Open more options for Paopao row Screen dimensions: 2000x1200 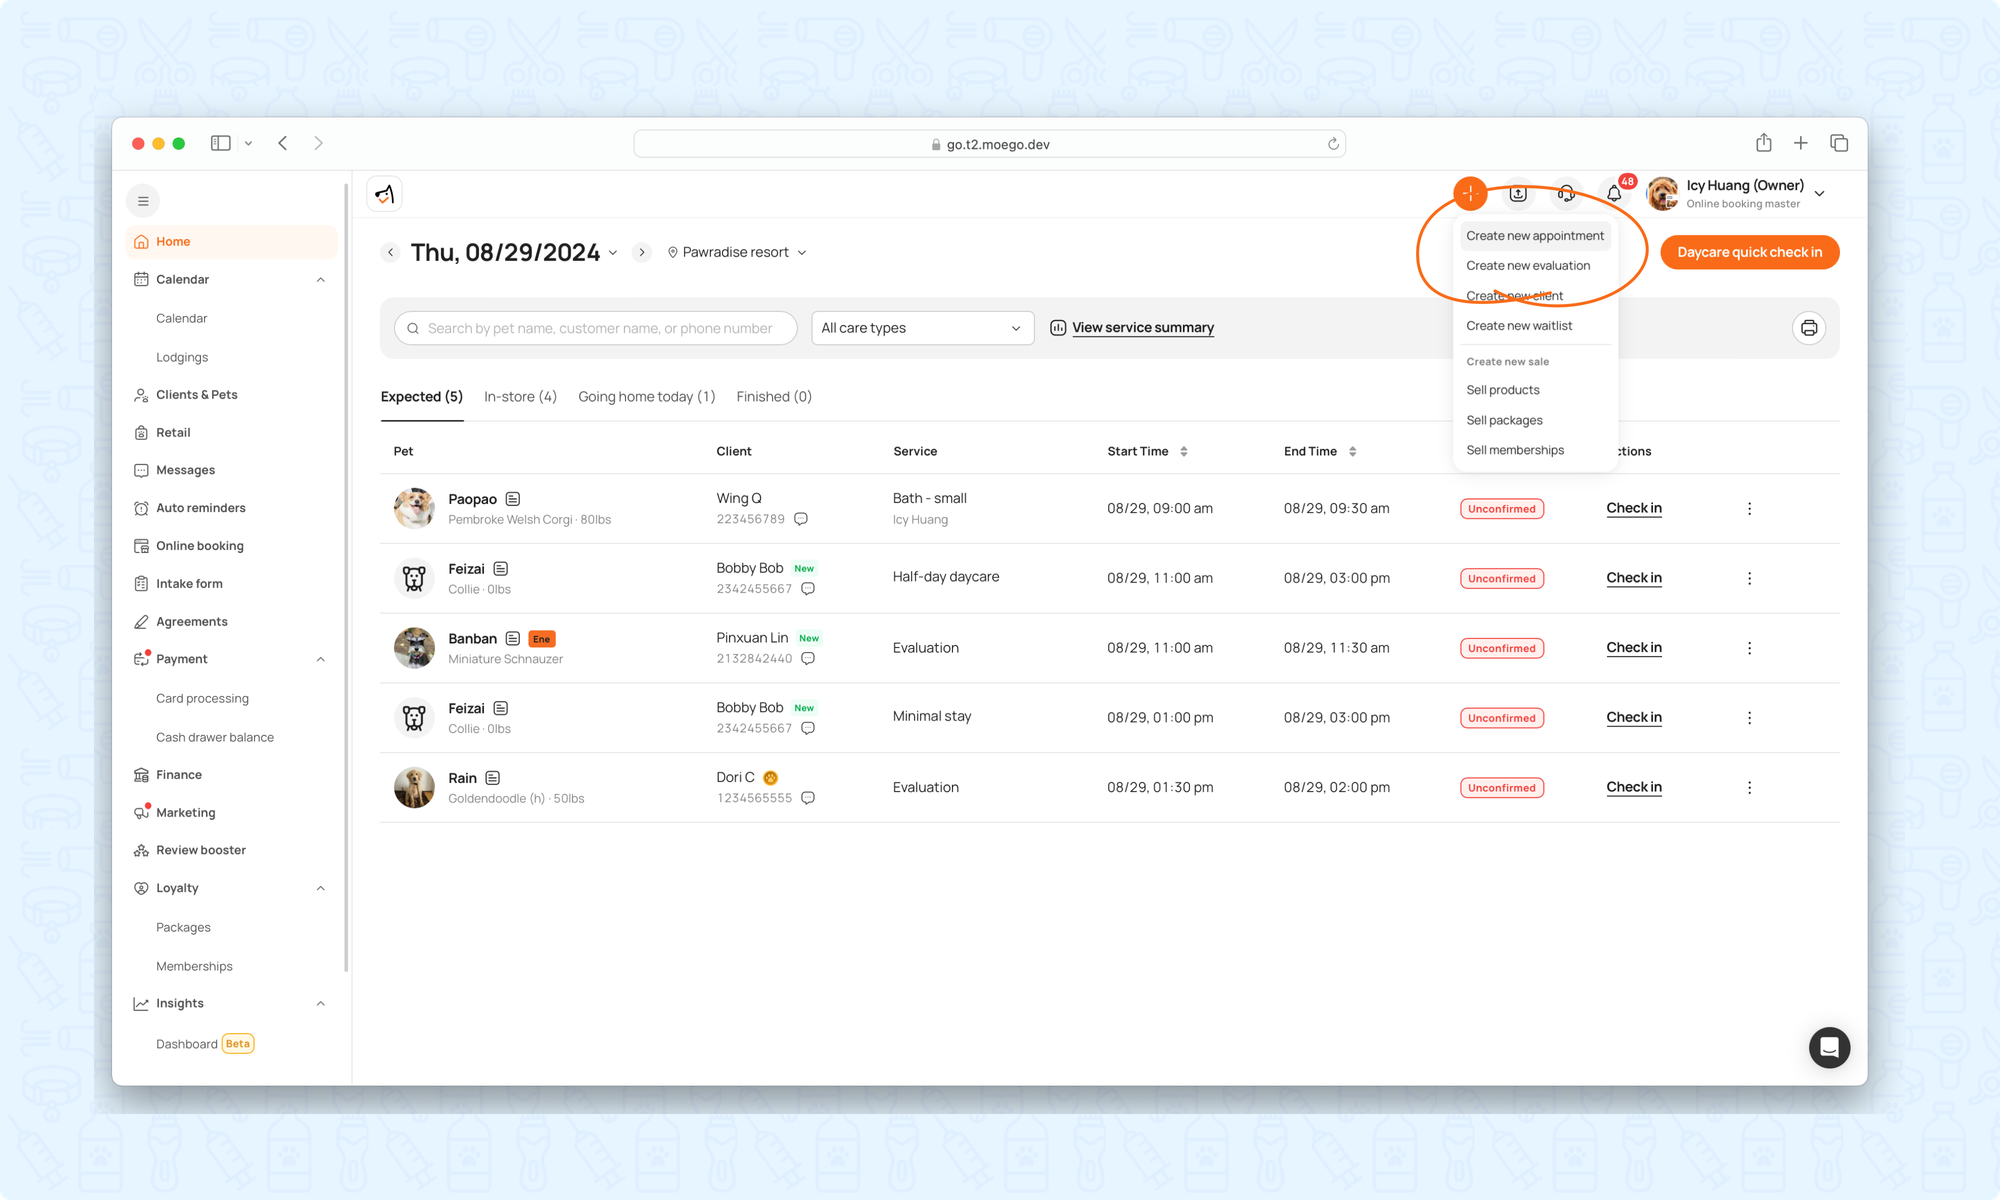tap(1749, 509)
